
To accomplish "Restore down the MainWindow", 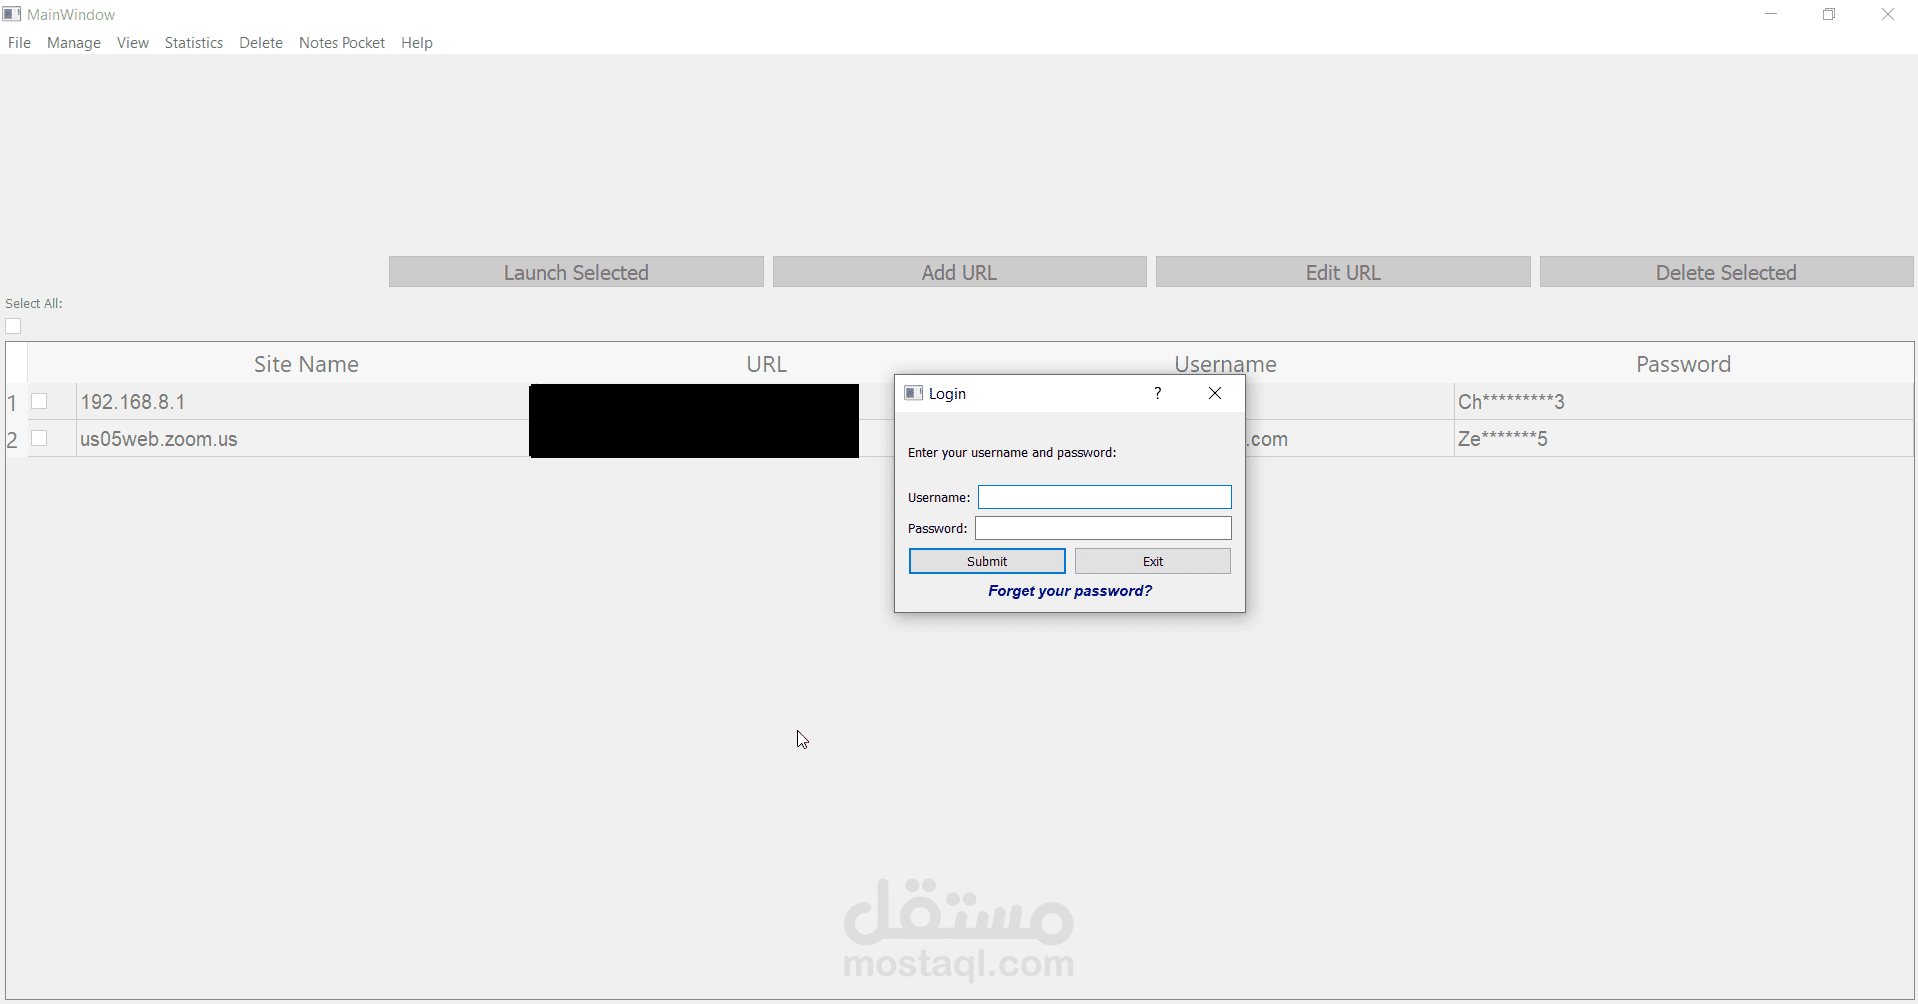I will pyautogui.click(x=1829, y=14).
